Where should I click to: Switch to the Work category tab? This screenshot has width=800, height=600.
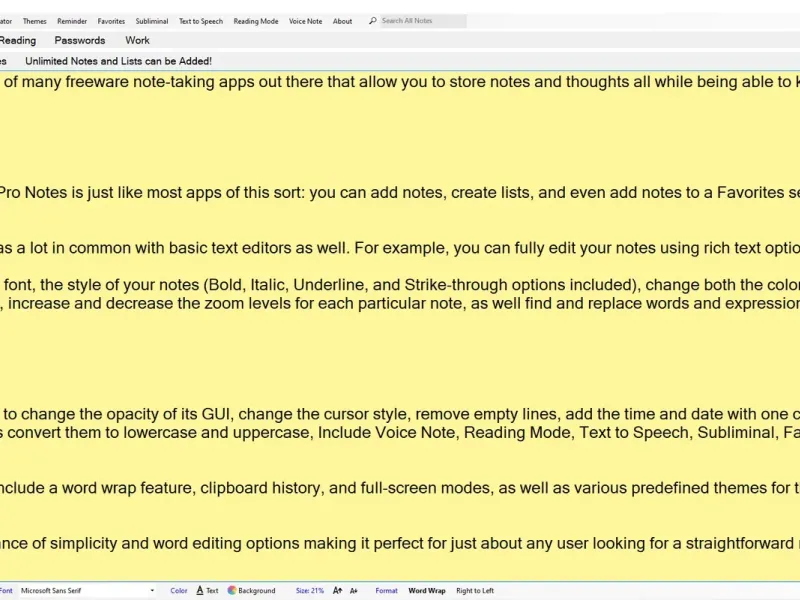pos(137,40)
